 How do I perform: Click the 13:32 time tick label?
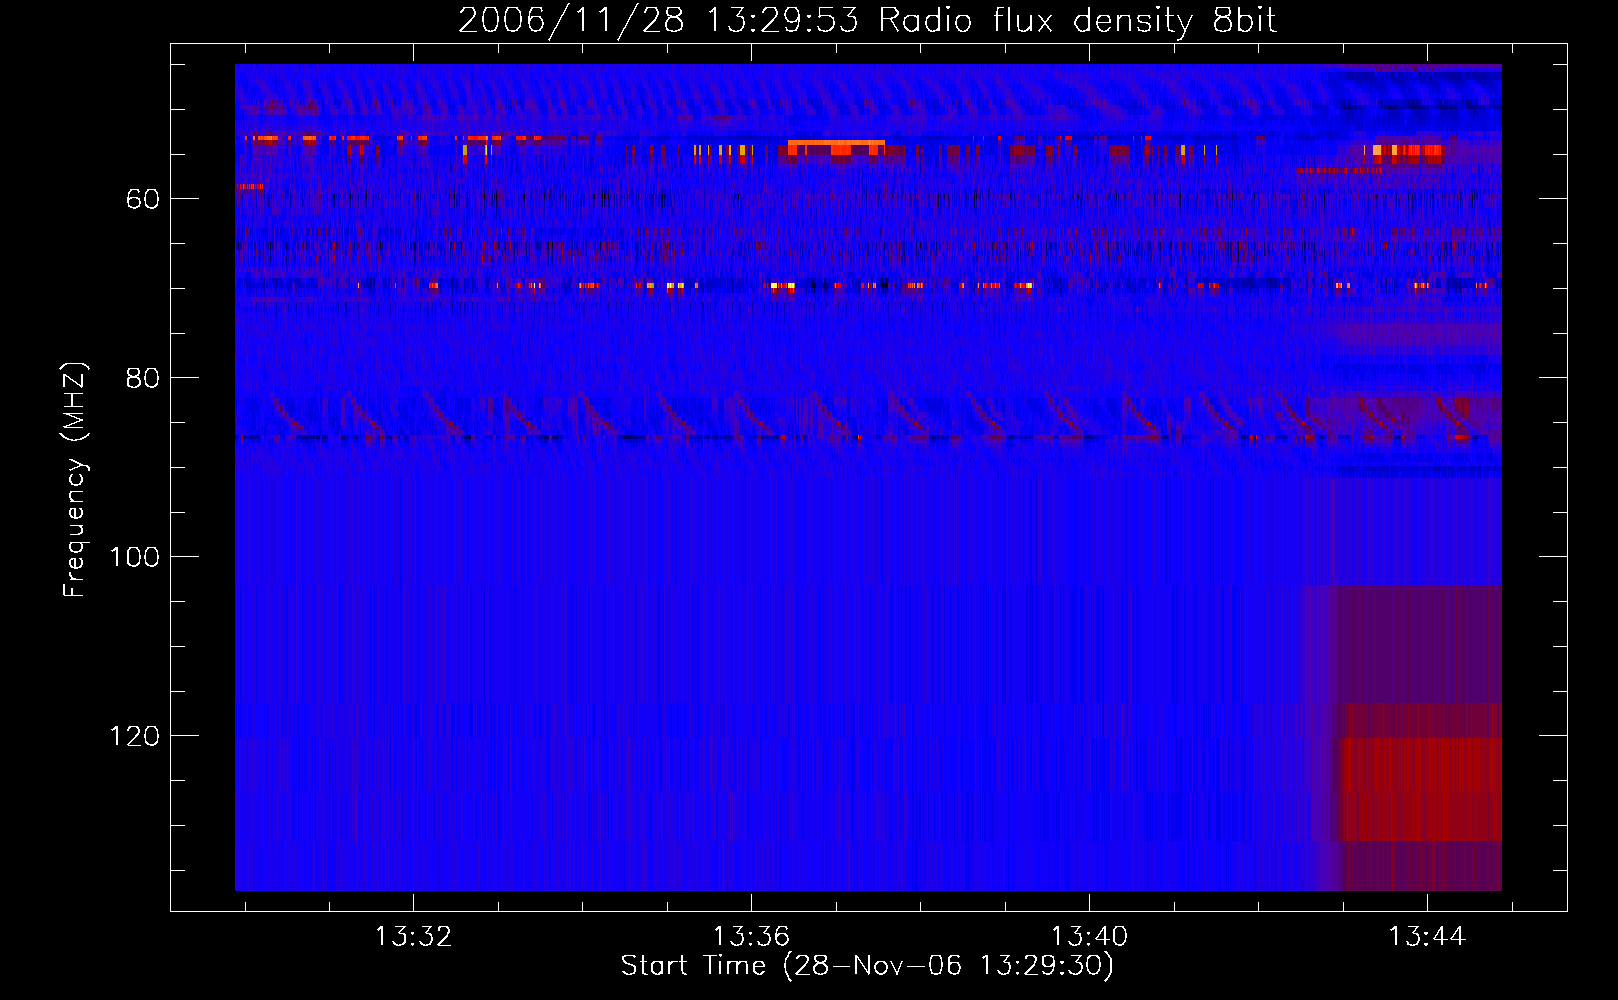(413, 936)
